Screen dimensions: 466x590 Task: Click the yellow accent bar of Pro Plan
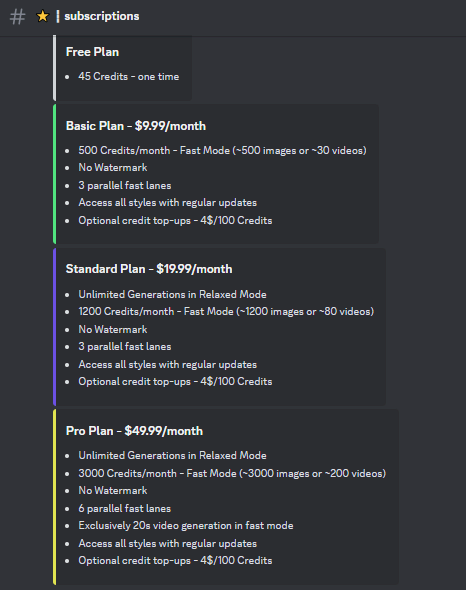[55, 497]
